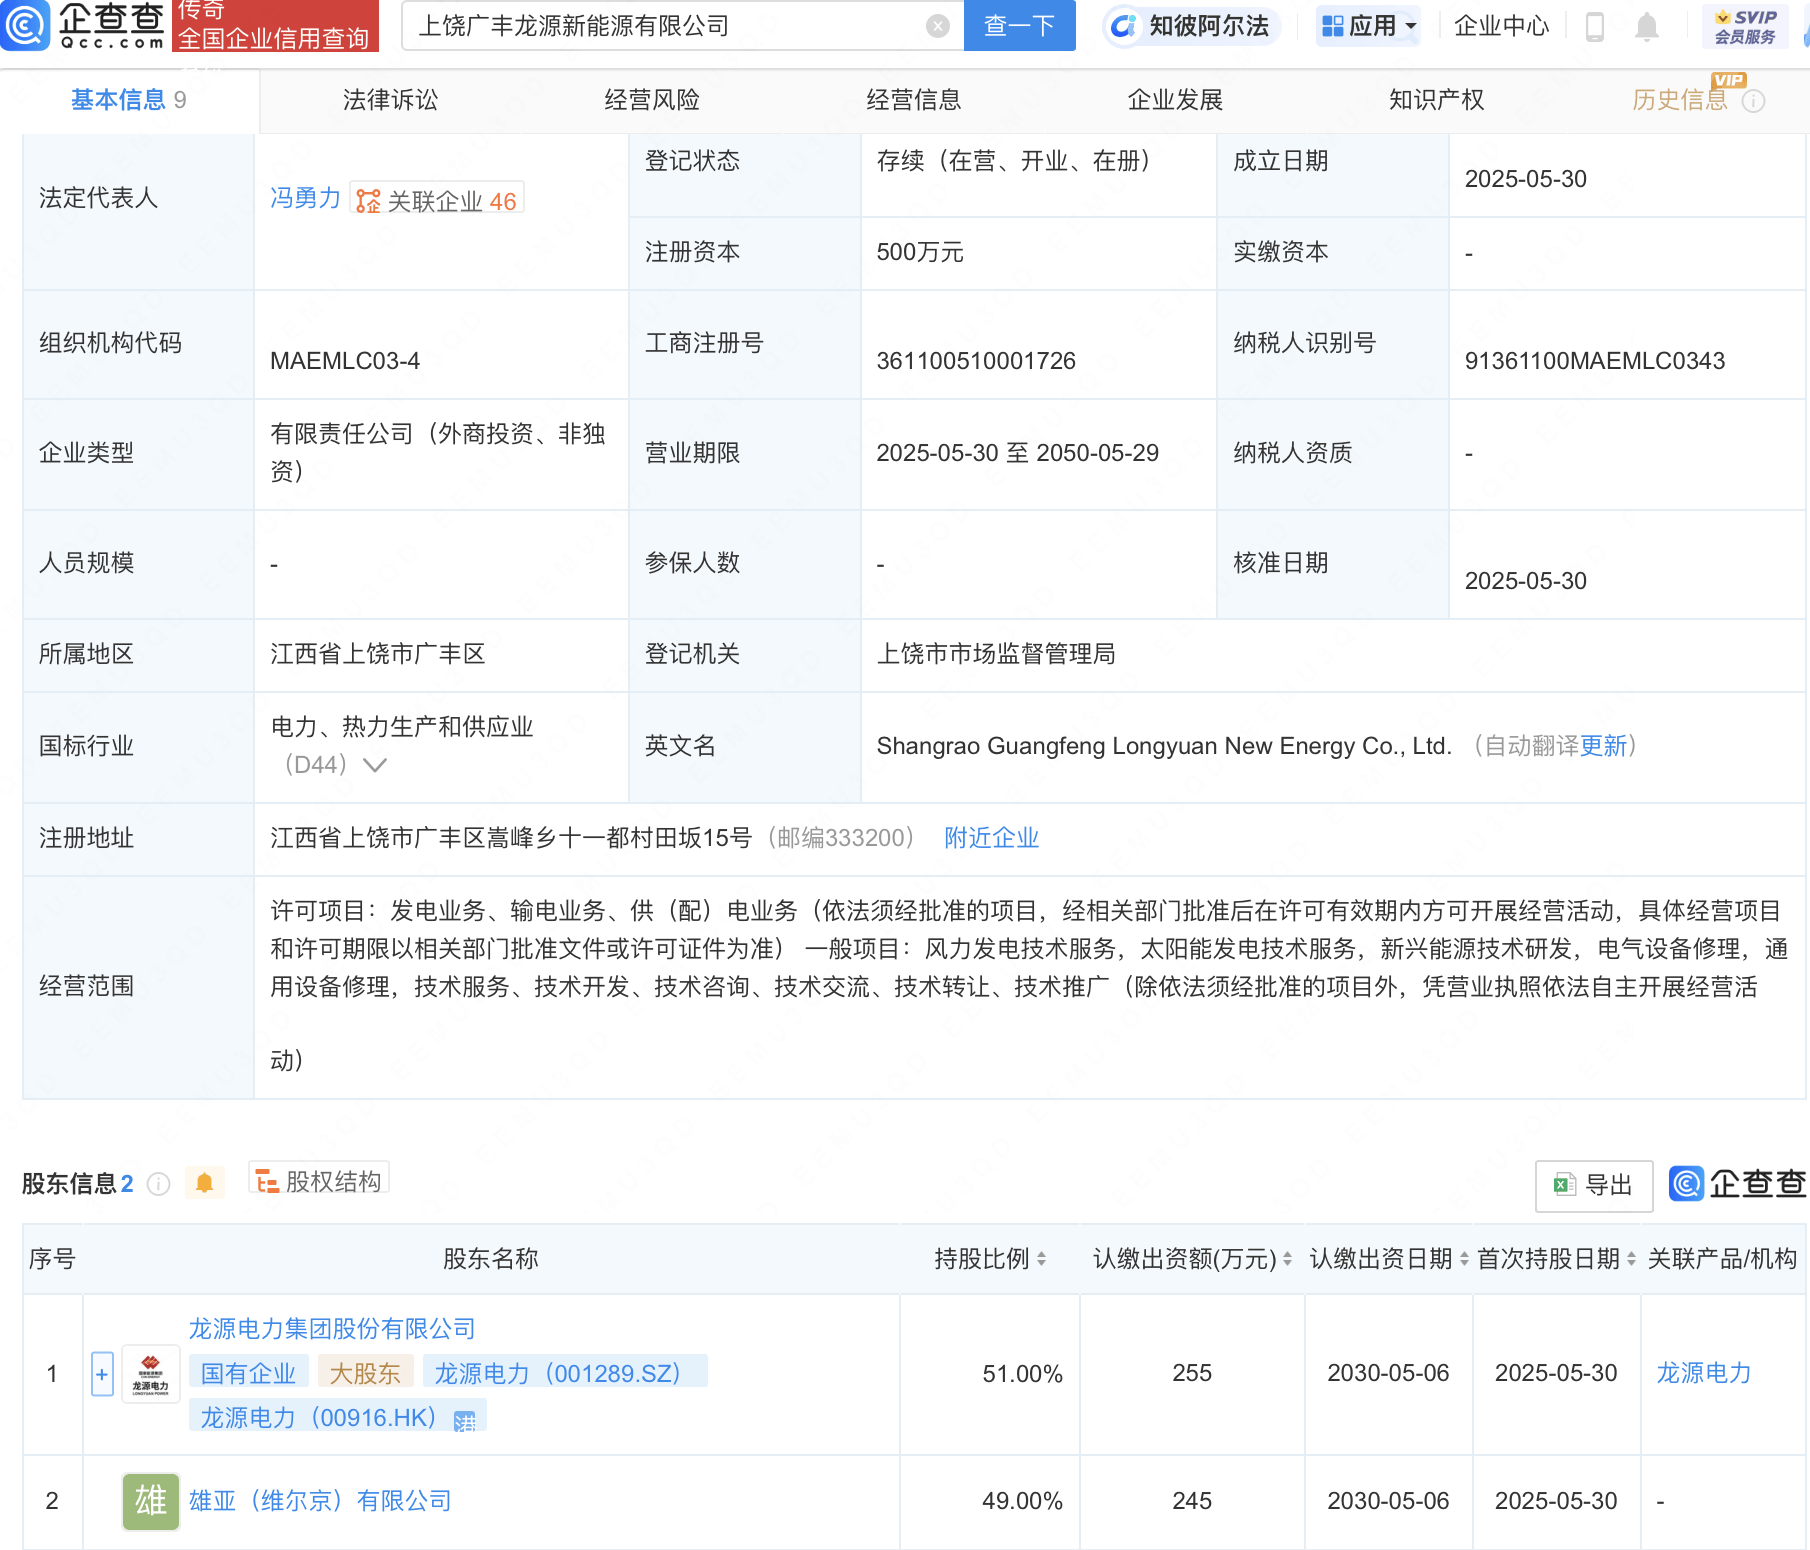Click the 导出 export button
The image size is (1810, 1550).
1594,1185
